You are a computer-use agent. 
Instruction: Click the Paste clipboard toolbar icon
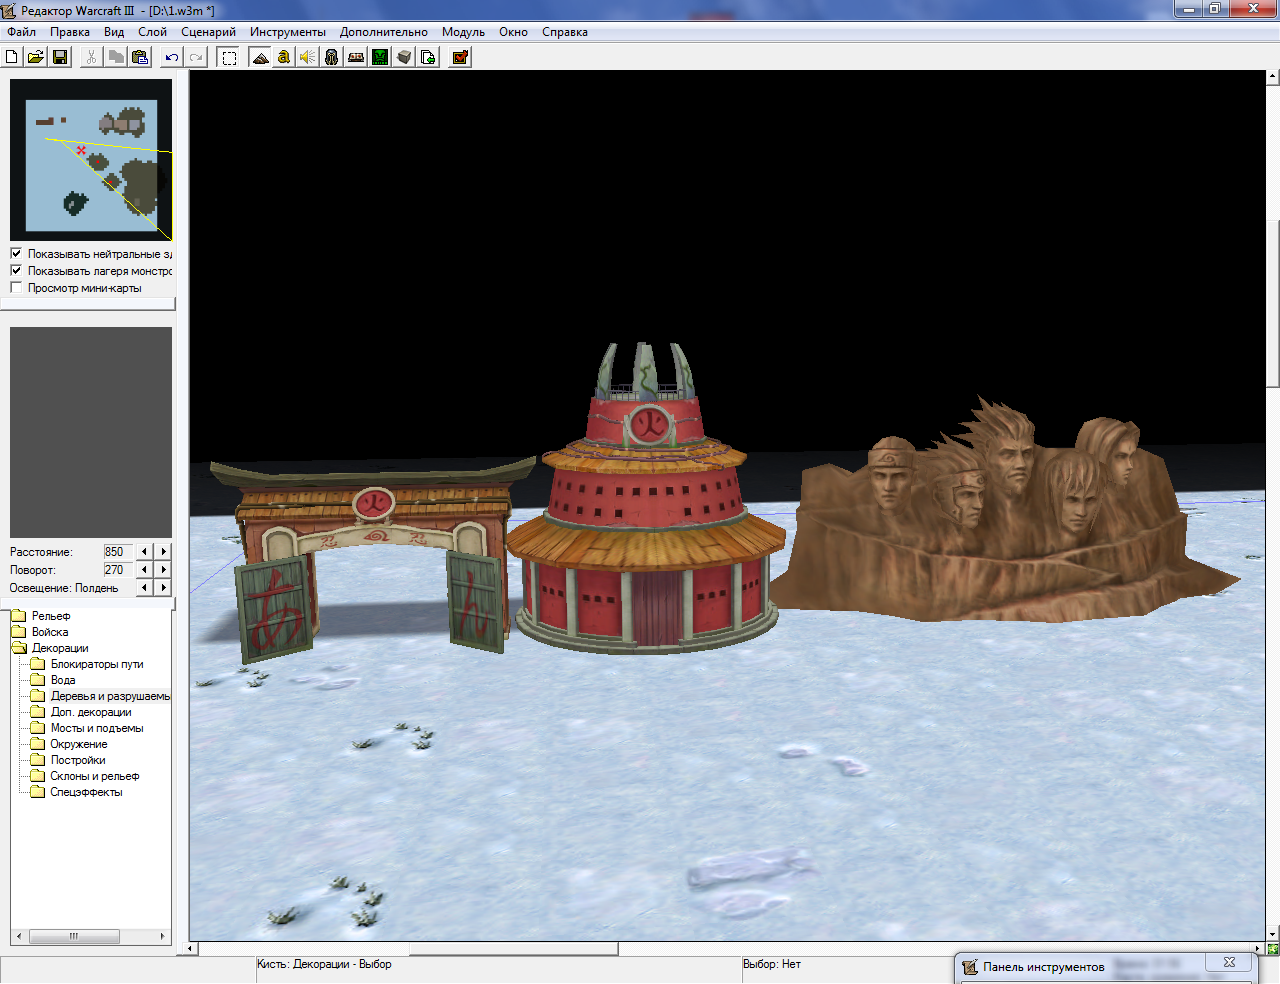click(140, 57)
